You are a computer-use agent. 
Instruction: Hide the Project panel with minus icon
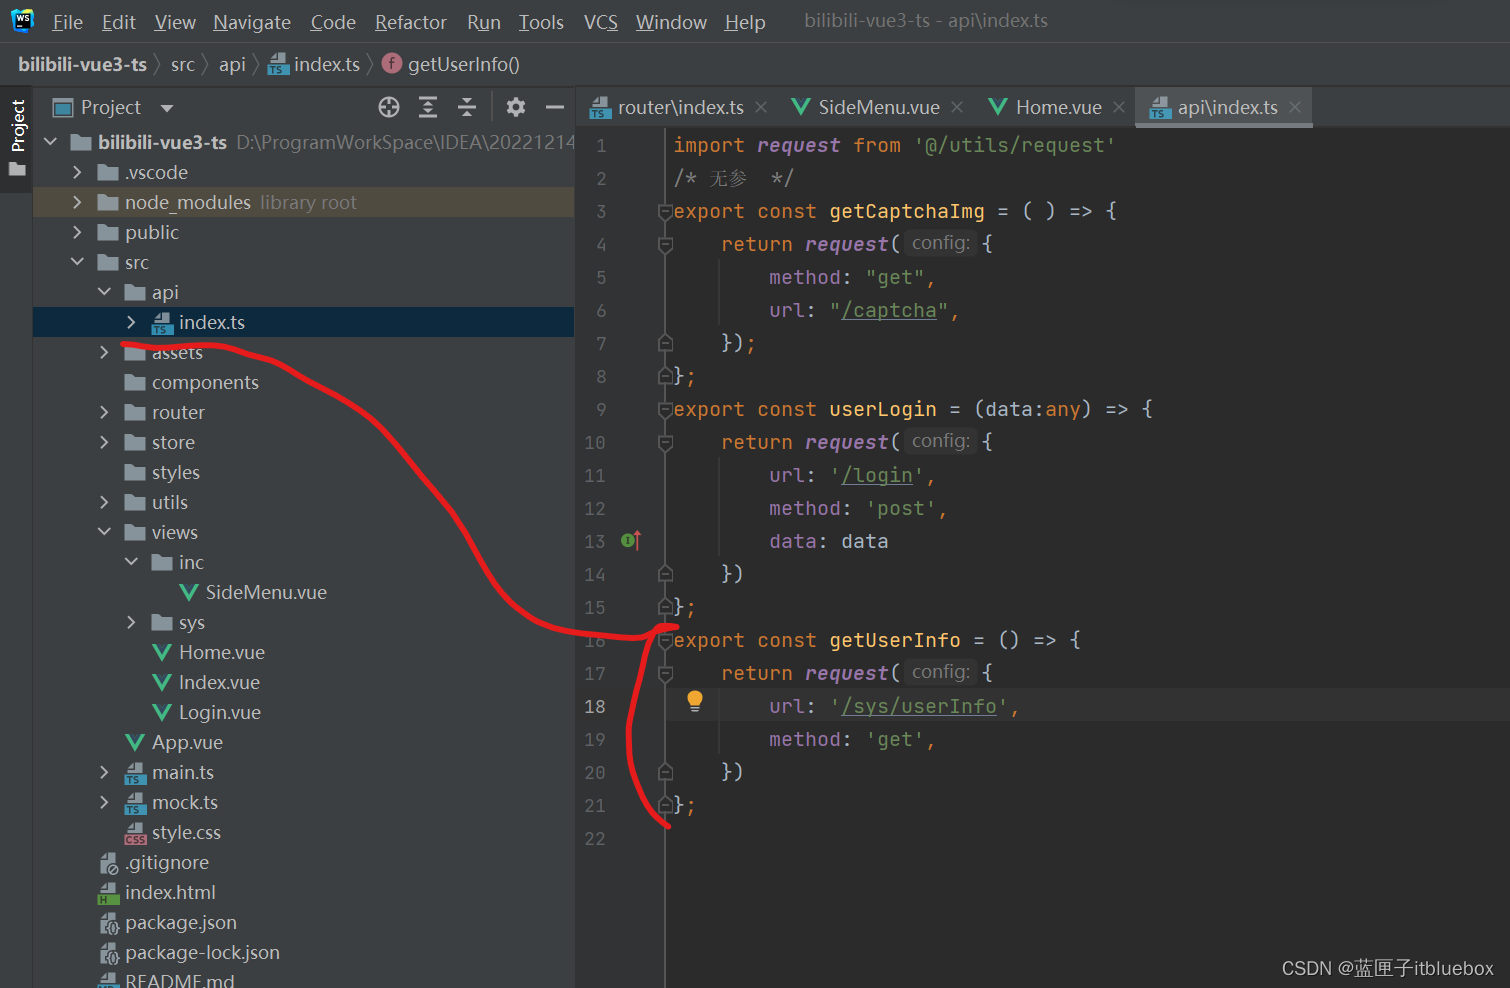click(x=555, y=107)
